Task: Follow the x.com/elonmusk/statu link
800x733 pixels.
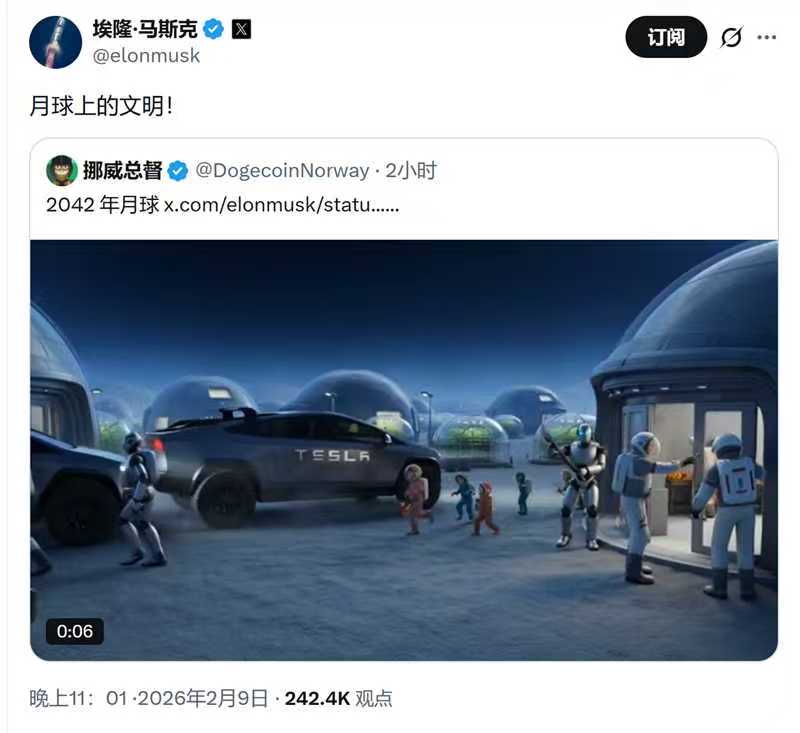Action: point(281,205)
